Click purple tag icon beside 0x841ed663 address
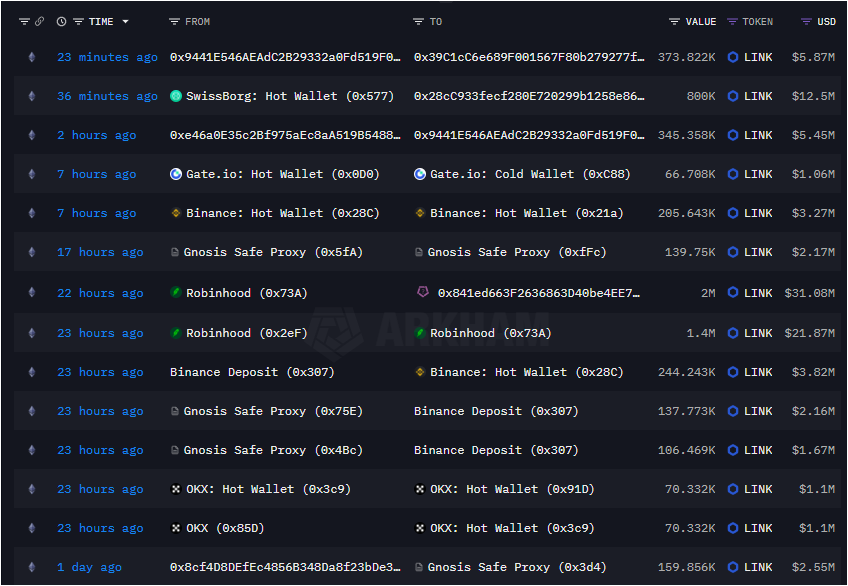Screen dimensions: 848x586 [423, 292]
